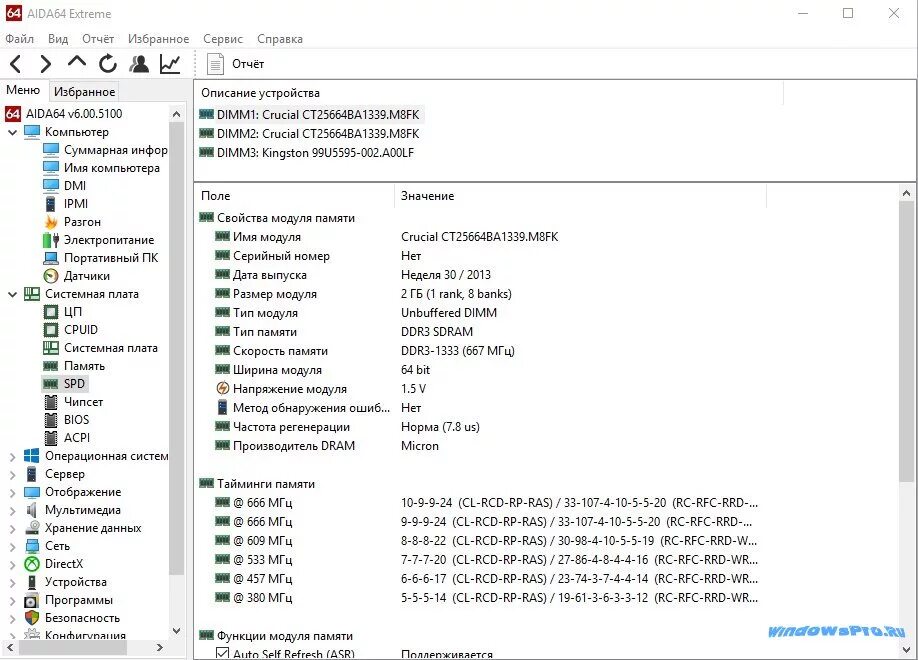Click the details pane vertical scrollbar thumb
Image resolution: width=918 pixels, height=660 pixels.
tap(906, 341)
